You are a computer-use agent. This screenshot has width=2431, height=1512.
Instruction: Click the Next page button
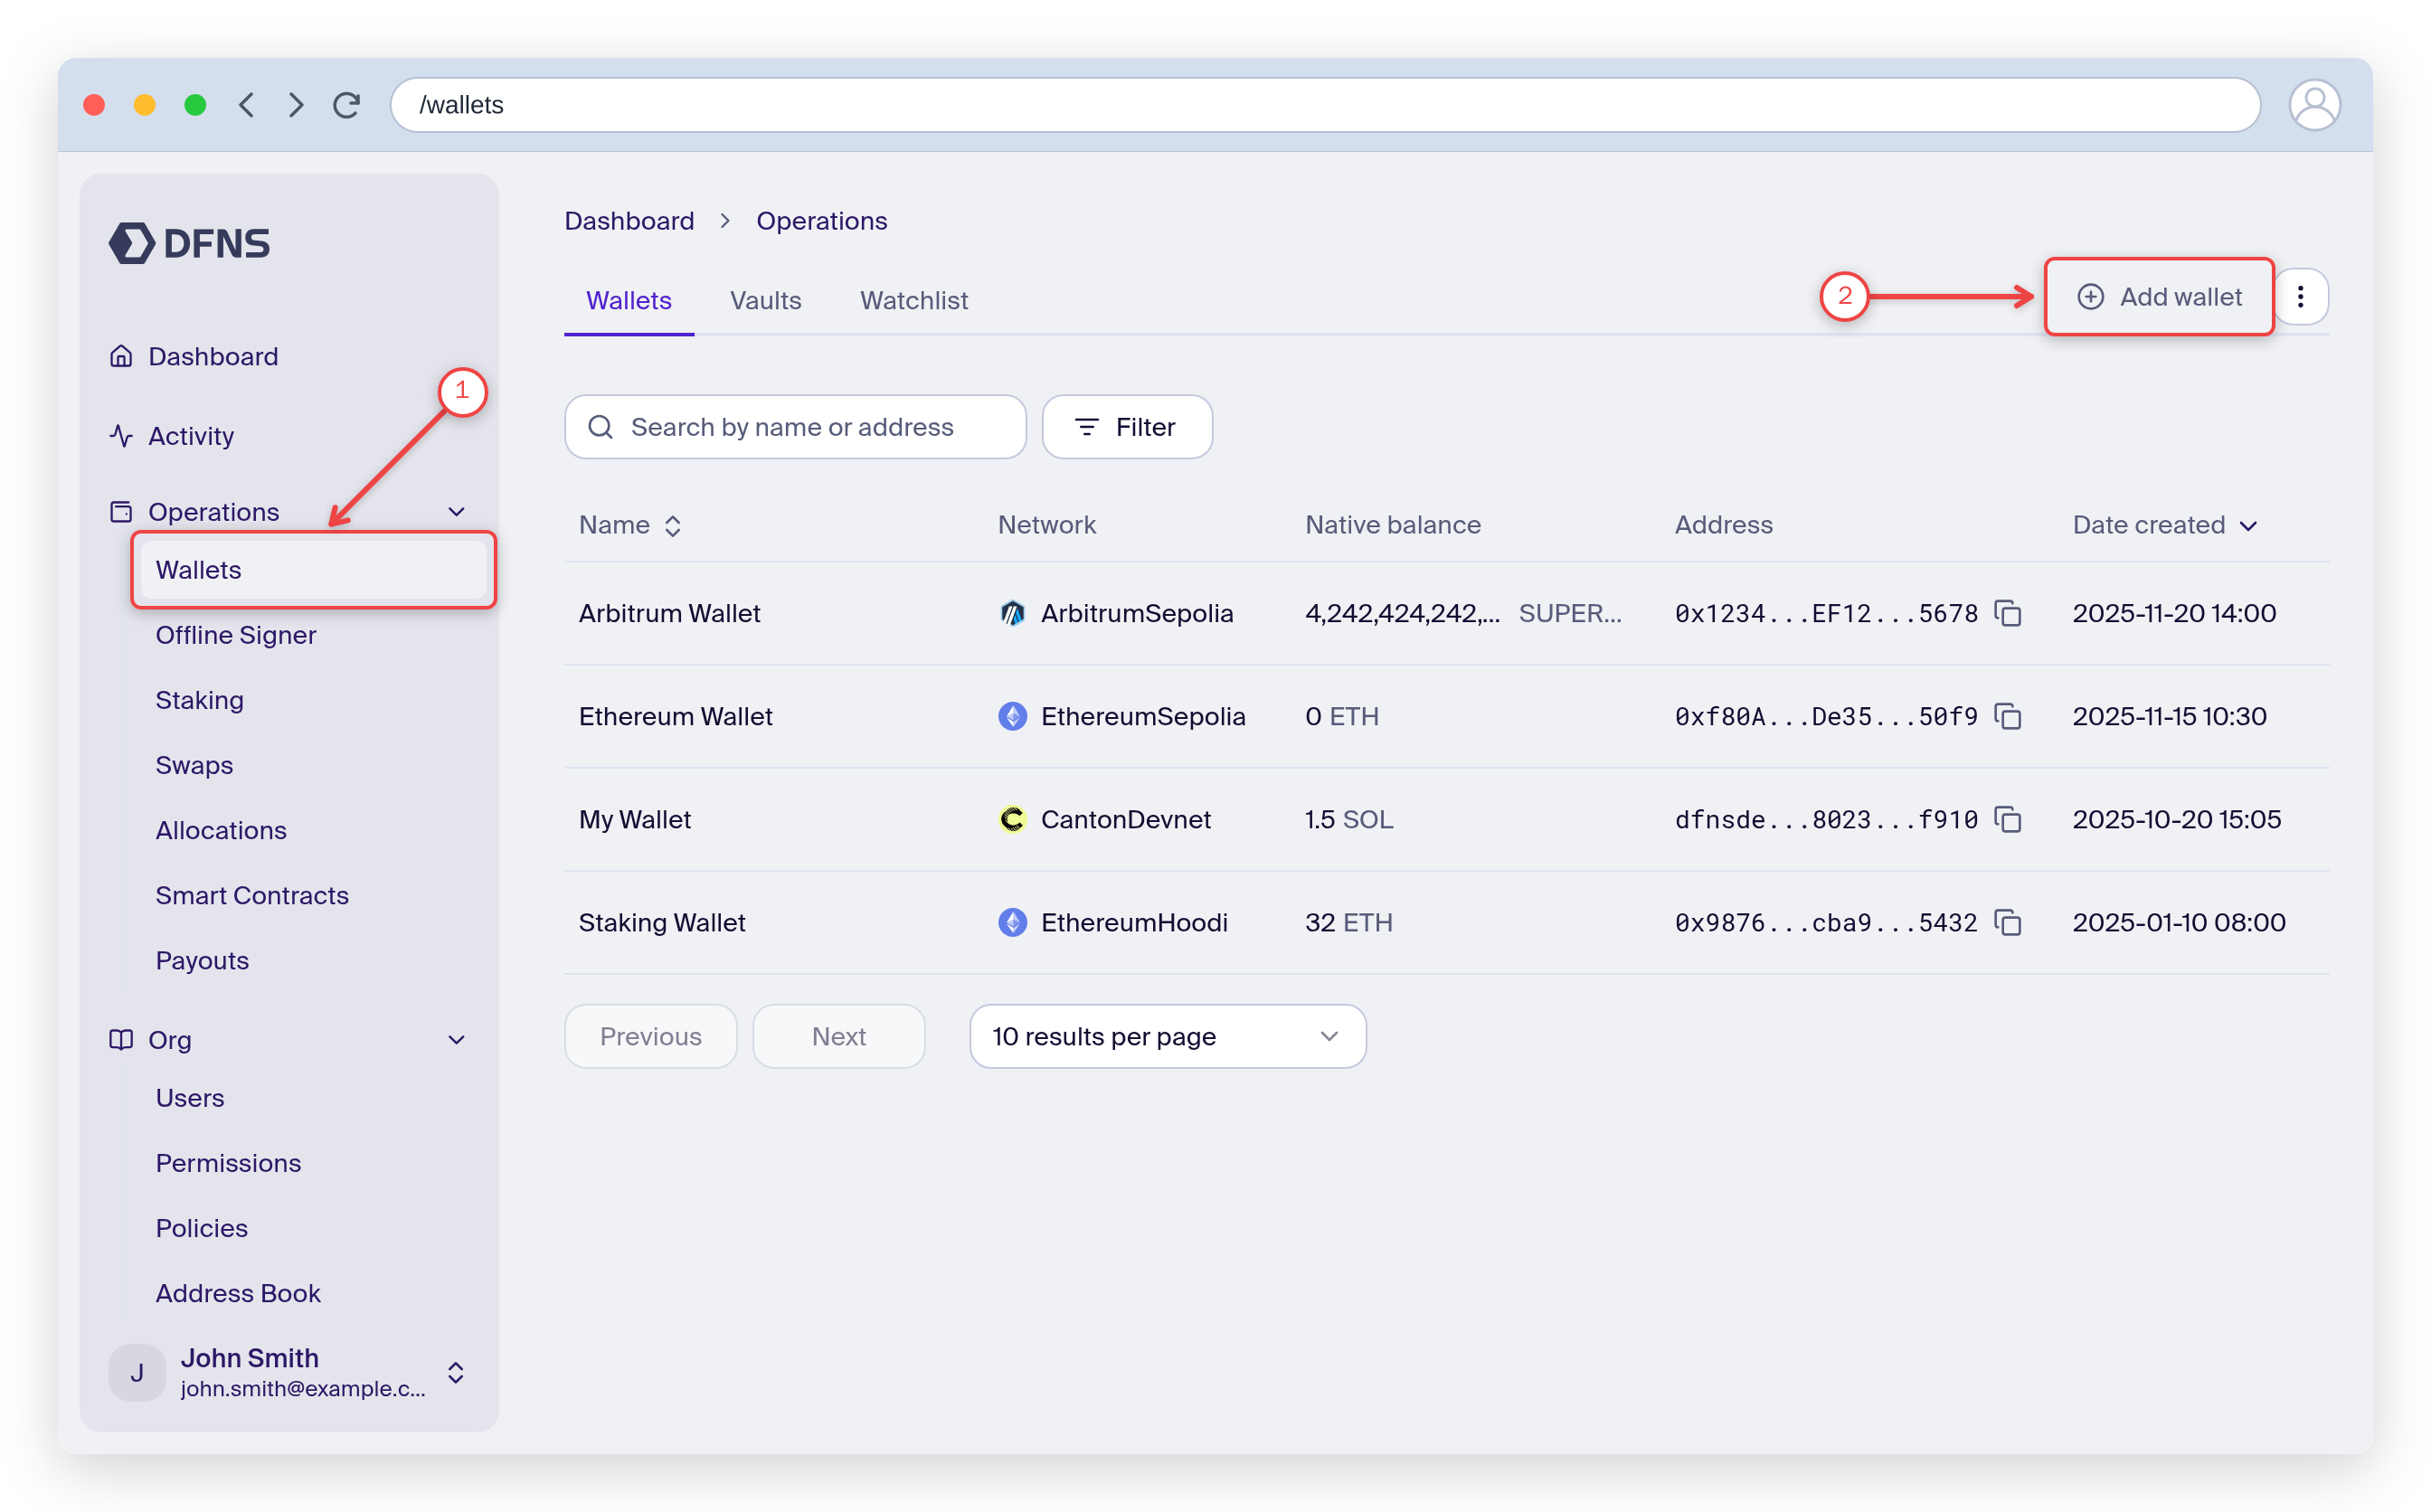click(x=839, y=1037)
